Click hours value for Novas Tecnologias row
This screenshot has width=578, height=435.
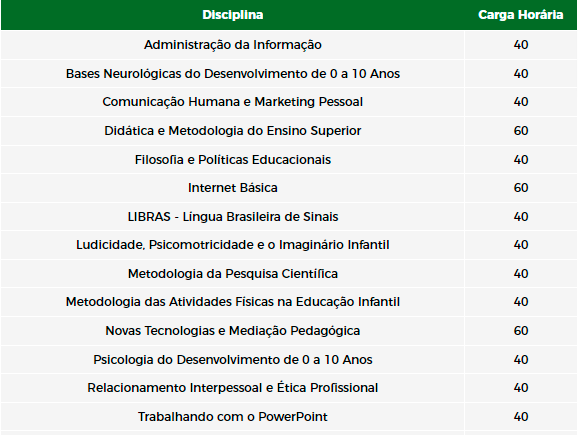coord(521,331)
